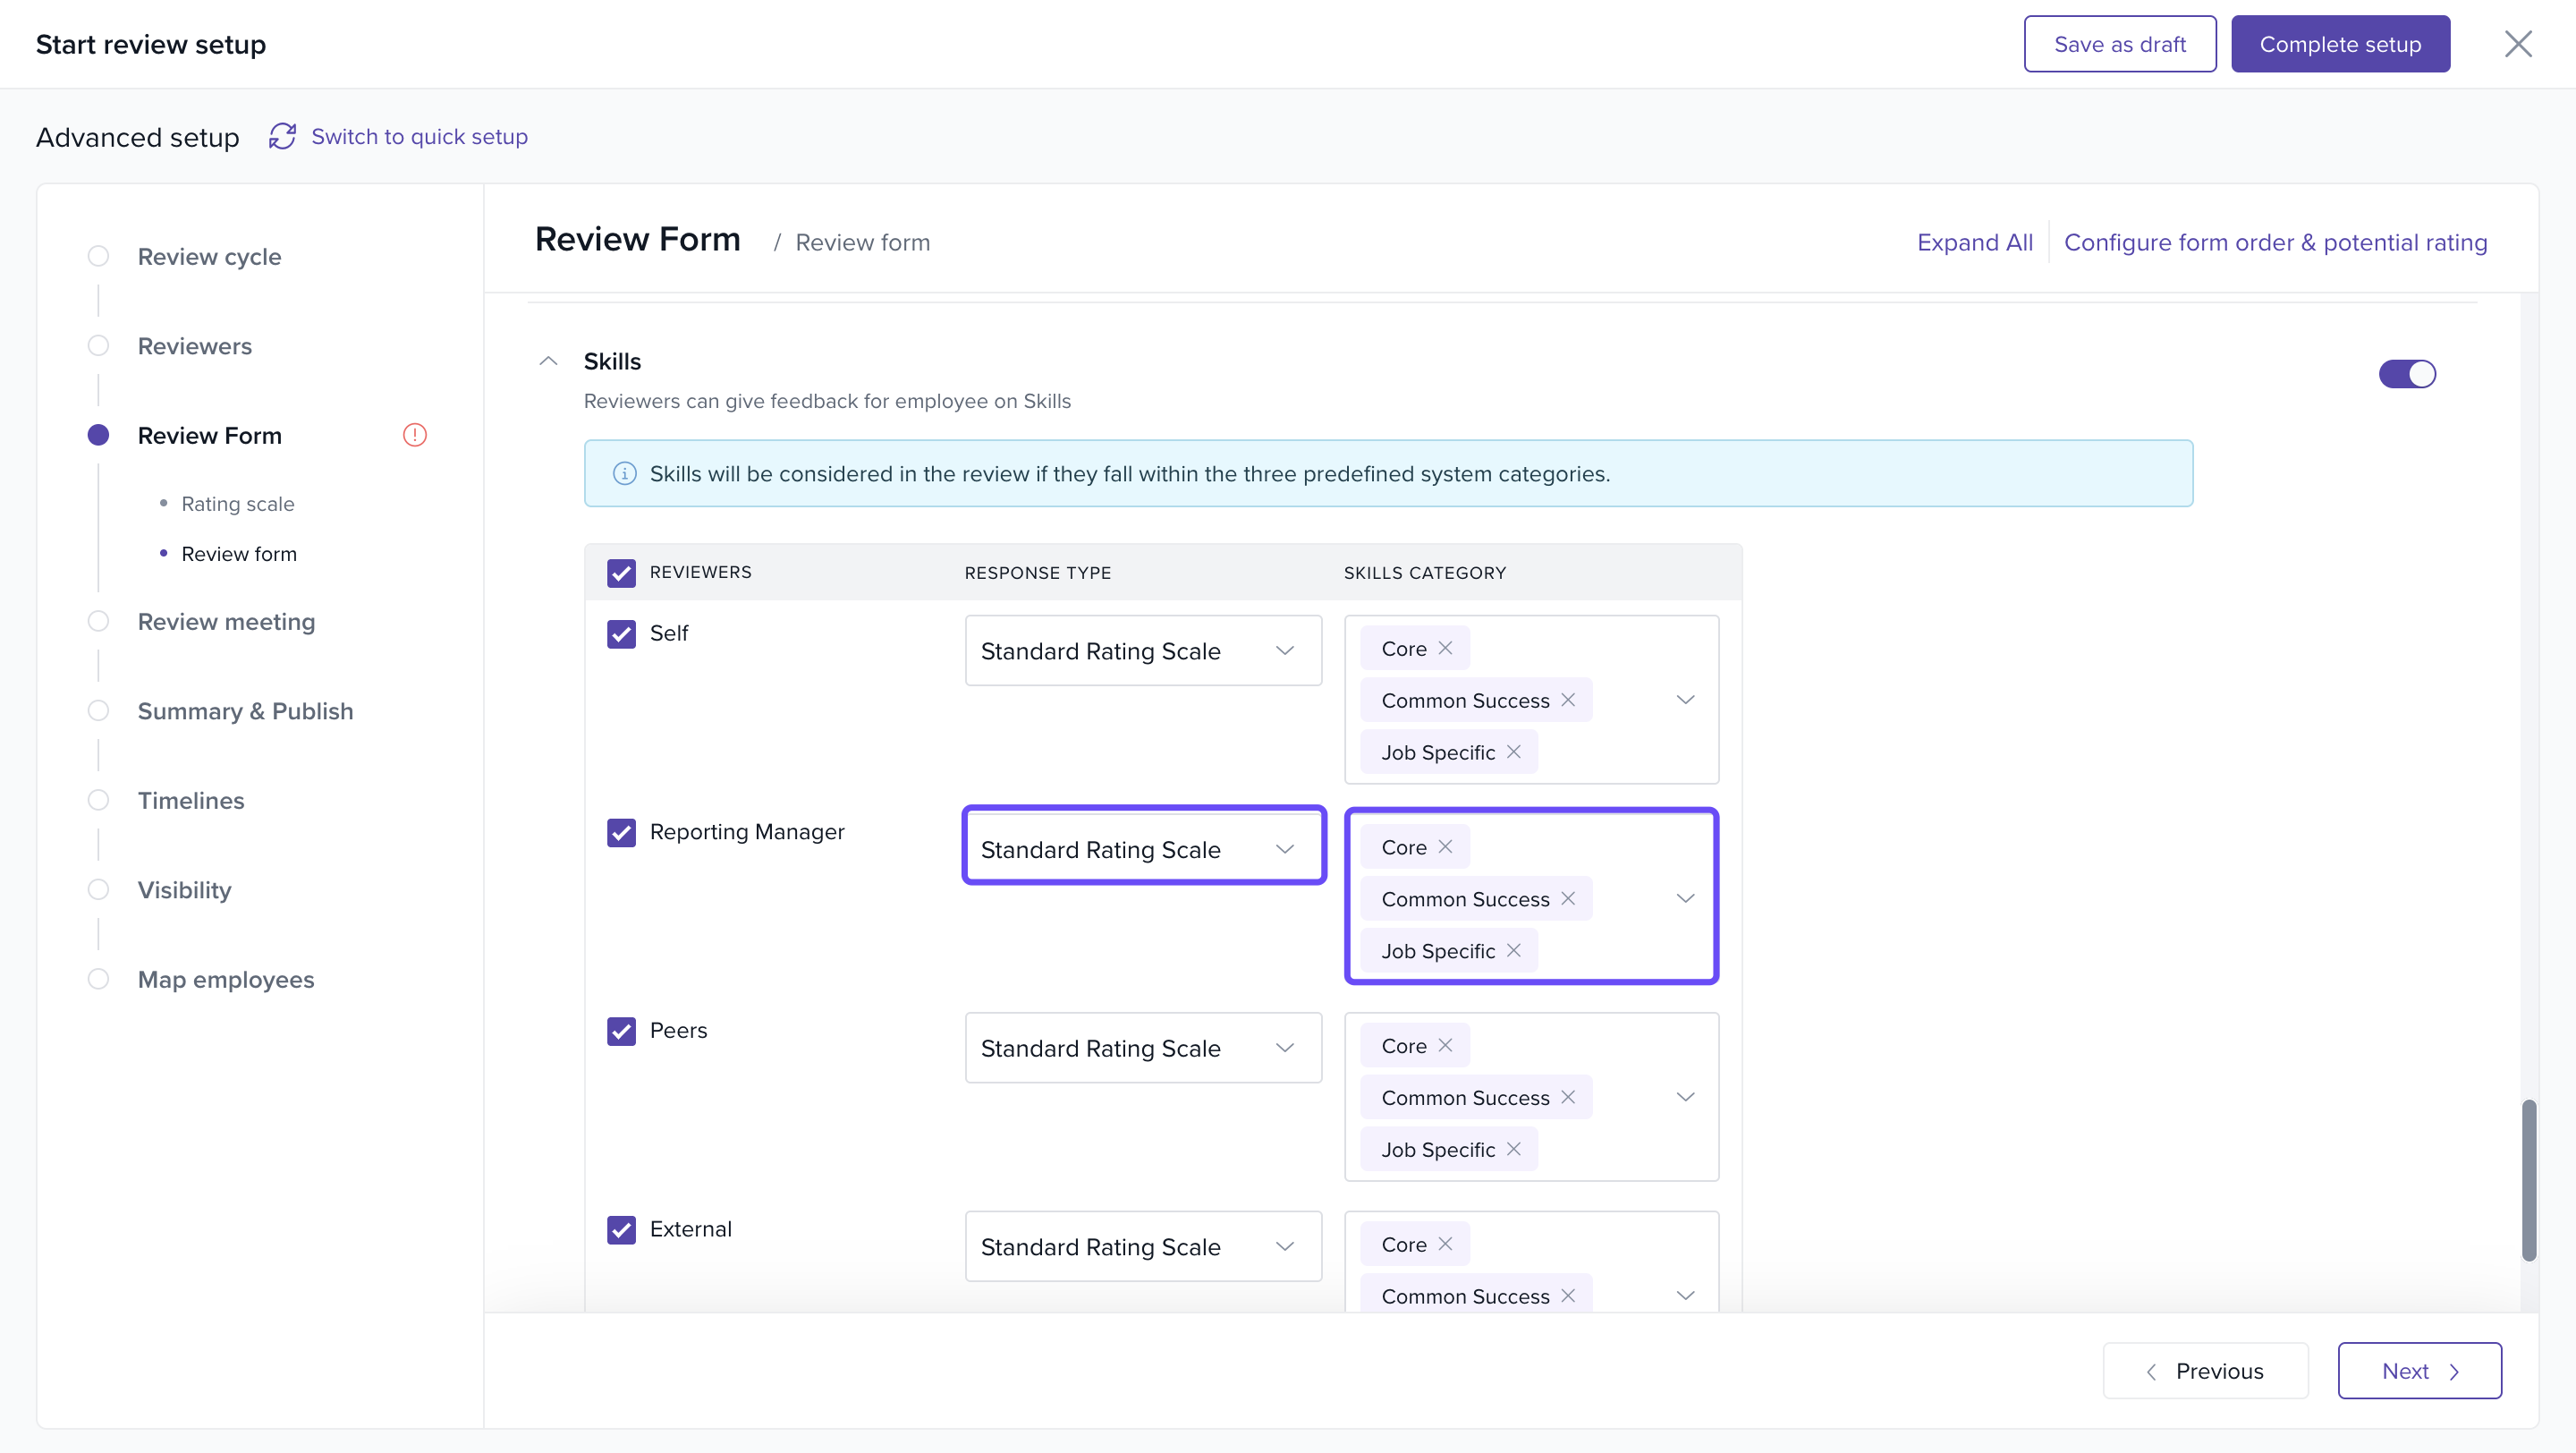The width and height of the screenshot is (2576, 1453).
Task: Remove Job Specific tag in Self row
Action: coord(1513,752)
